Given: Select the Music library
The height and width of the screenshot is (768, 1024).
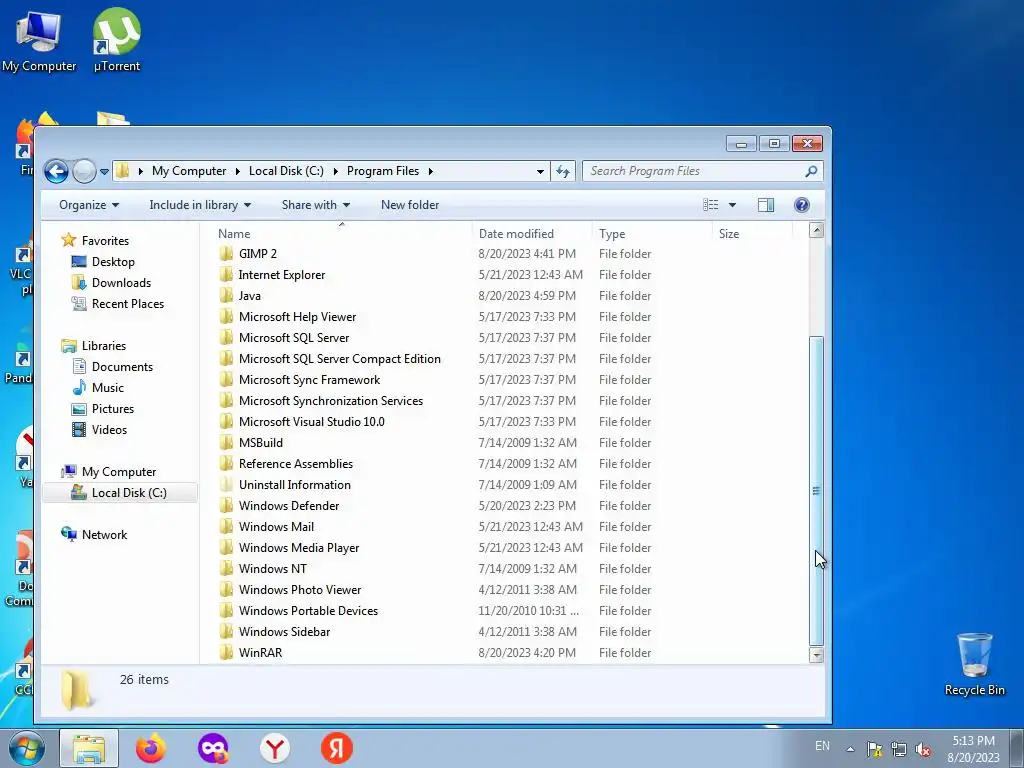Looking at the screenshot, I should [x=107, y=388].
